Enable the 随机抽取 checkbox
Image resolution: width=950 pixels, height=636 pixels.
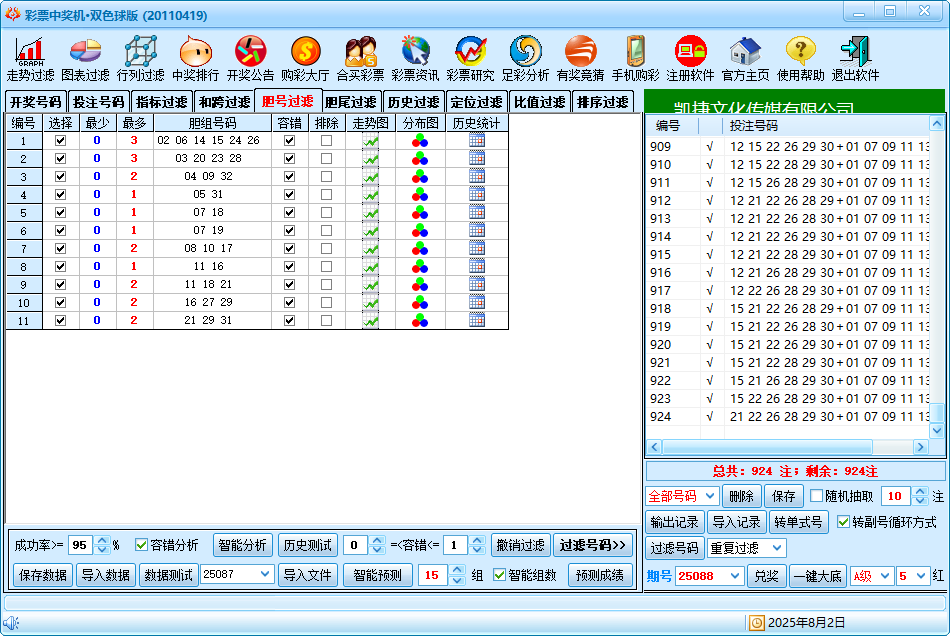point(817,496)
